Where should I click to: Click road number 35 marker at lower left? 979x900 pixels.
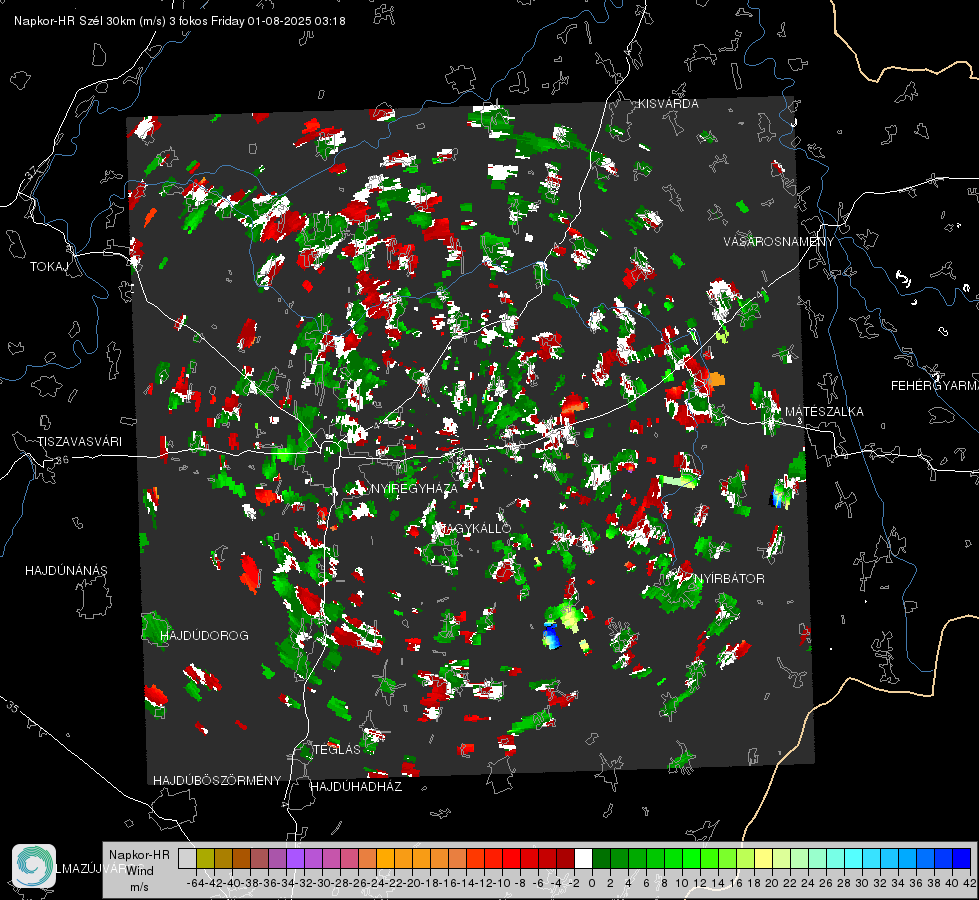pyautogui.click(x=13, y=707)
